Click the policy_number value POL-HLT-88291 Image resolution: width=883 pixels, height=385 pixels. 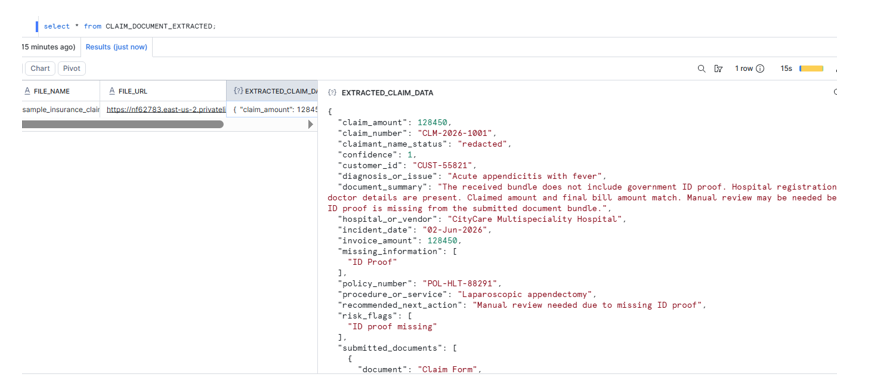click(461, 283)
